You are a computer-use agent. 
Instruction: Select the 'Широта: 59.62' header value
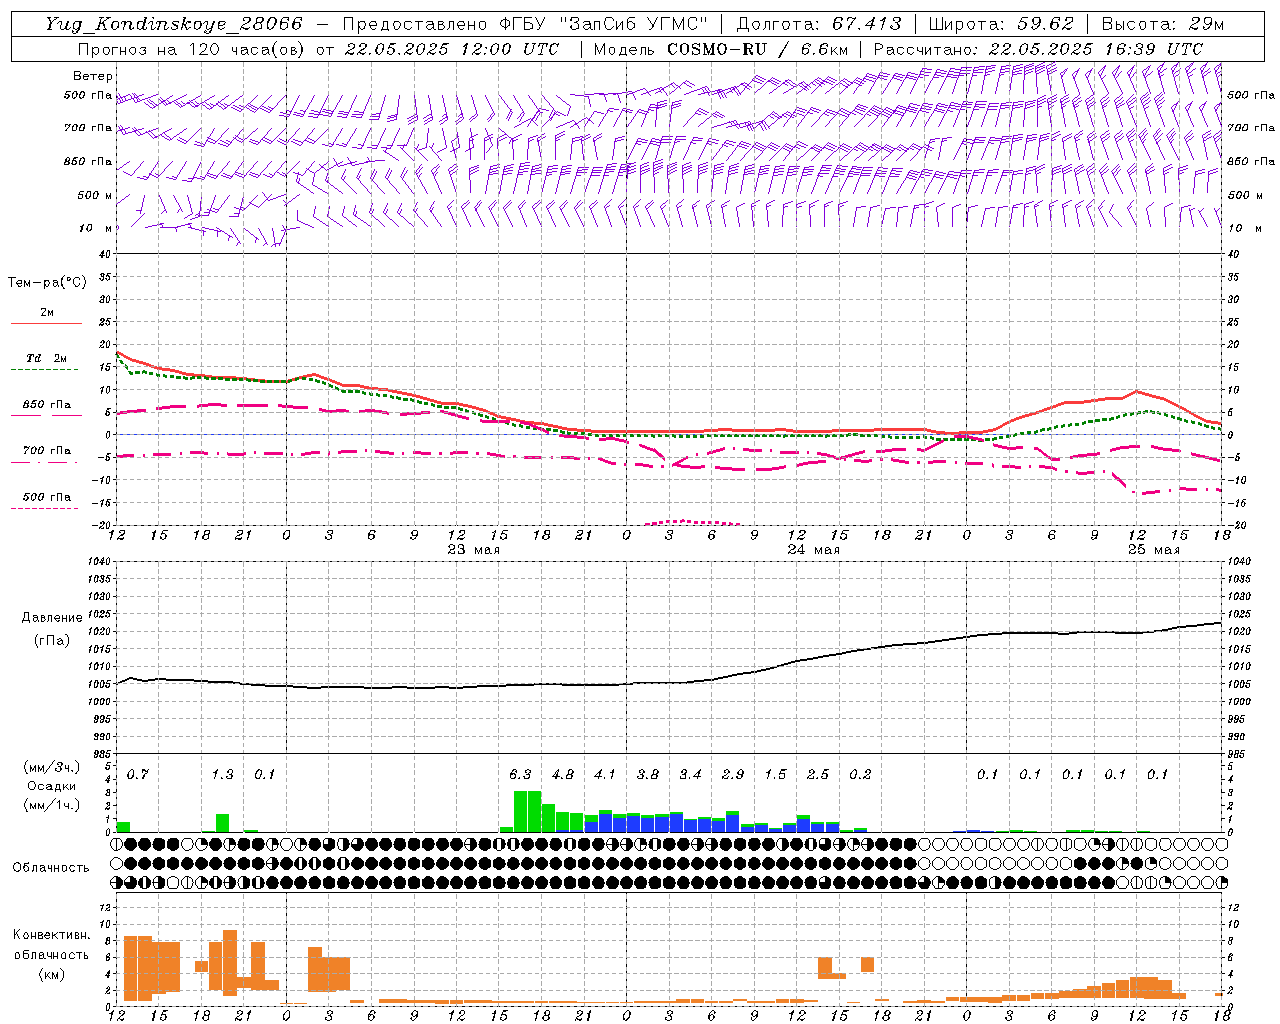click(x=1001, y=24)
